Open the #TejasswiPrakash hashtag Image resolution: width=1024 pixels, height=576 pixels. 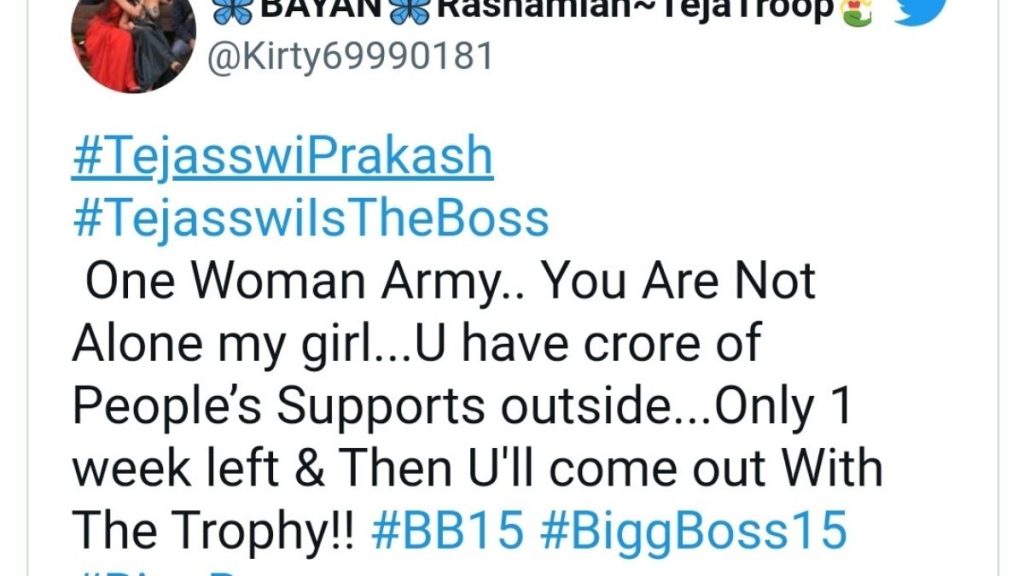[282, 157]
